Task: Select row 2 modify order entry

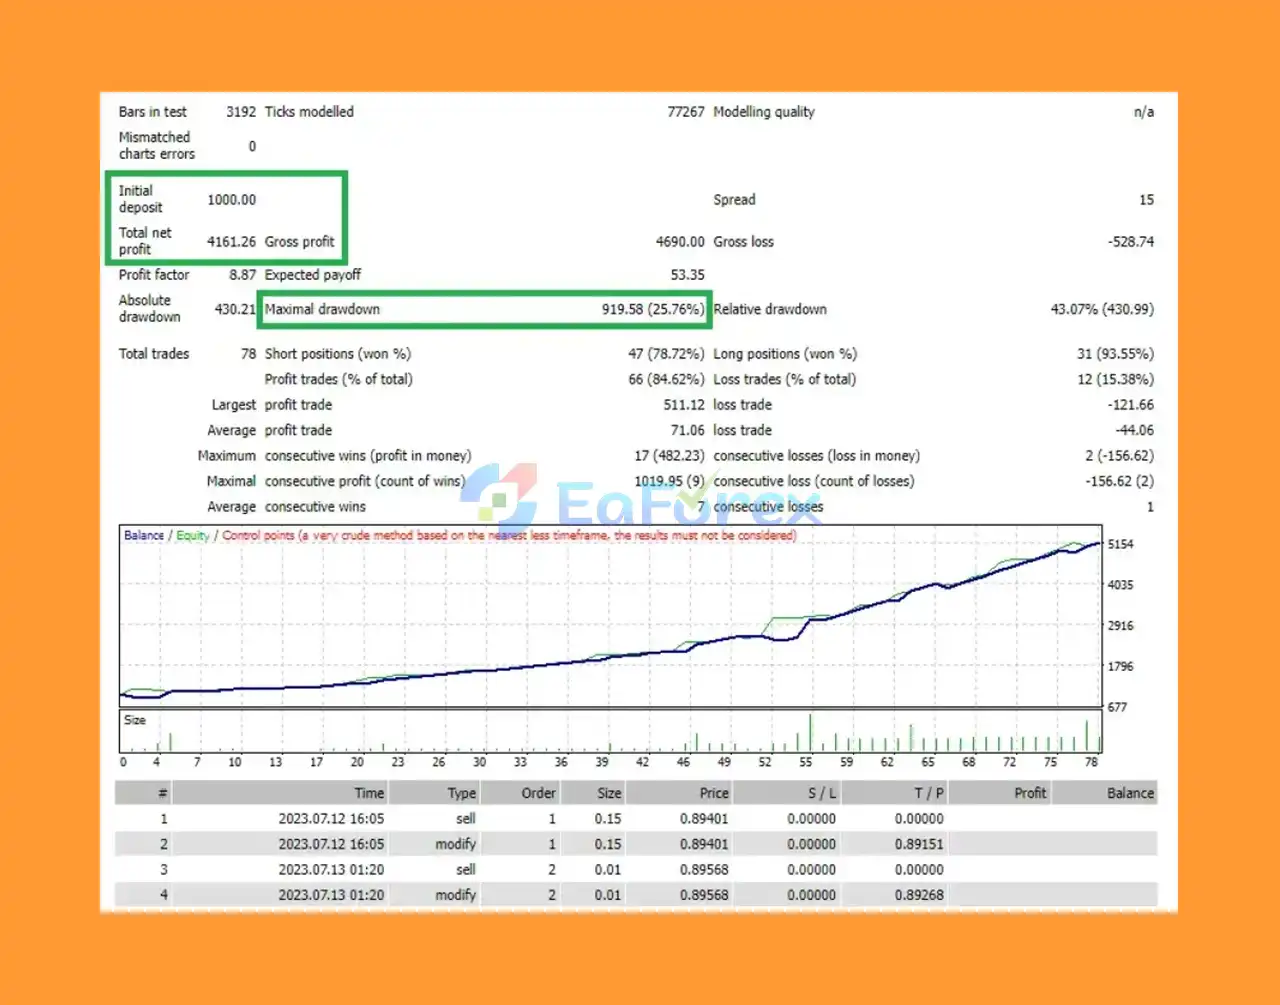Action: 636,844
